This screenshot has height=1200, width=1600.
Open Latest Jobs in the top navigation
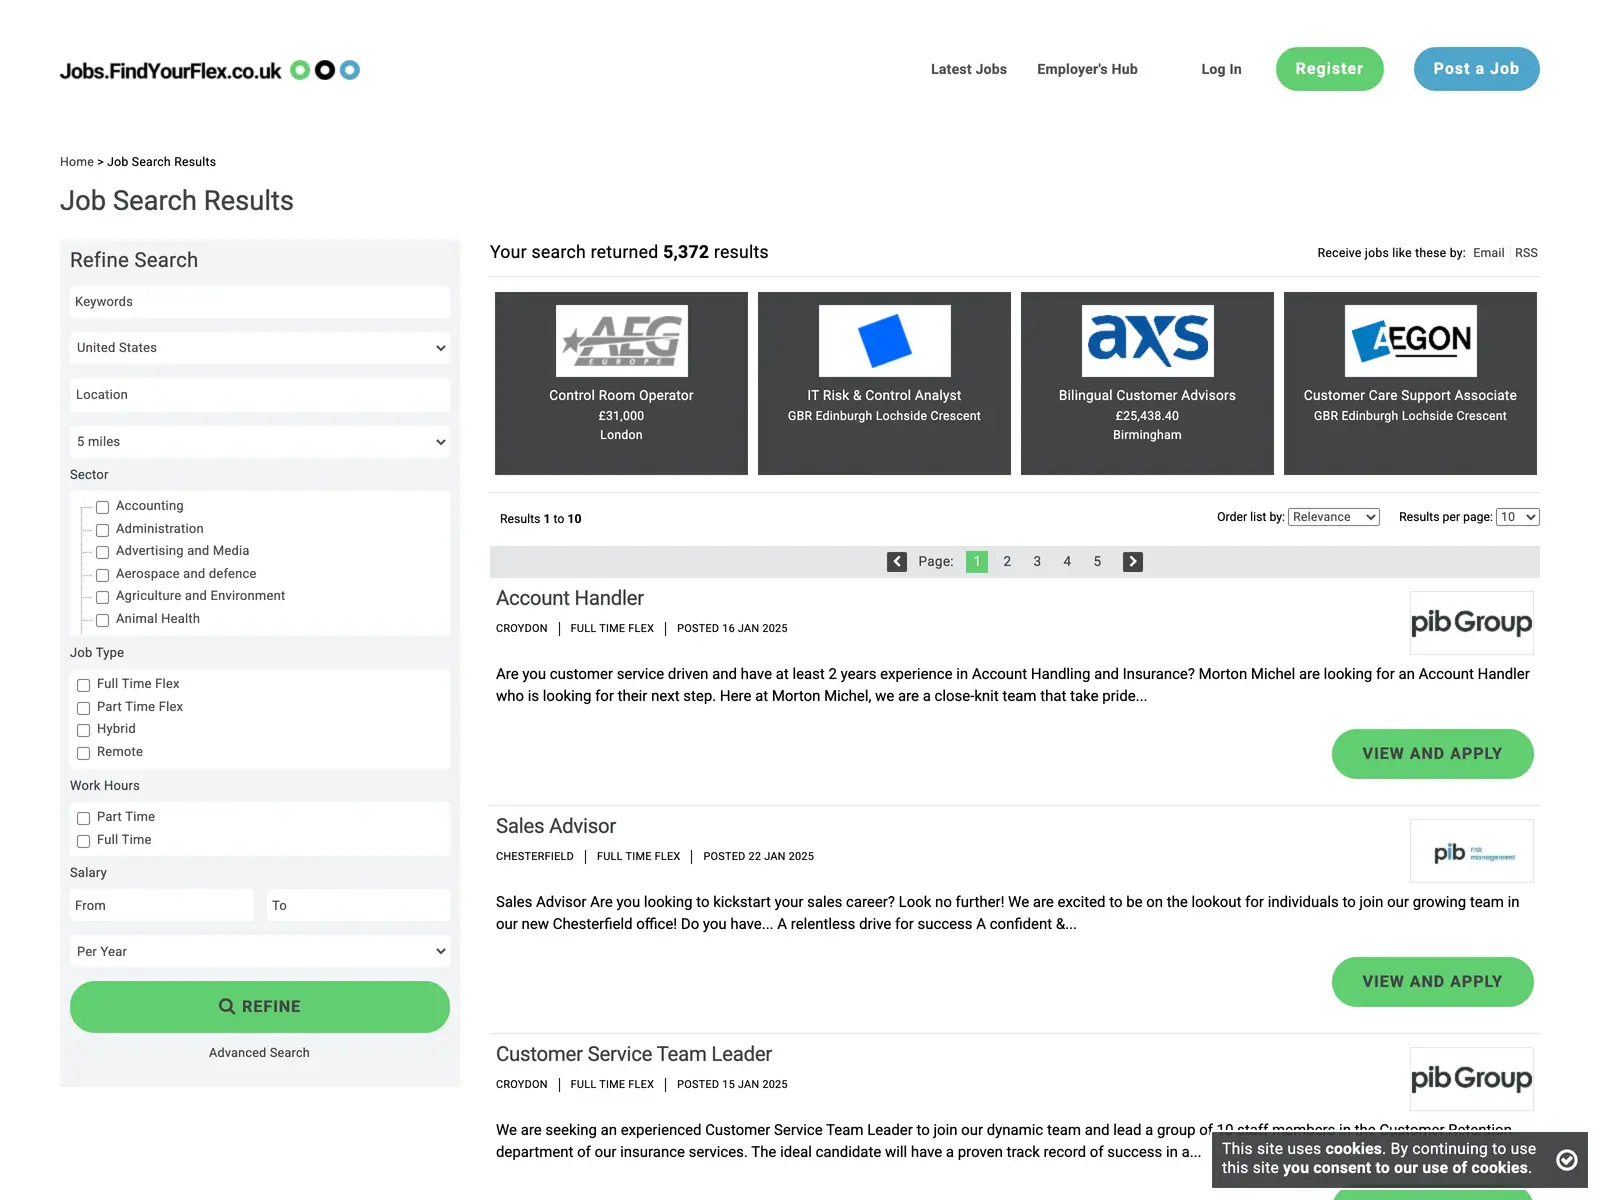point(969,69)
